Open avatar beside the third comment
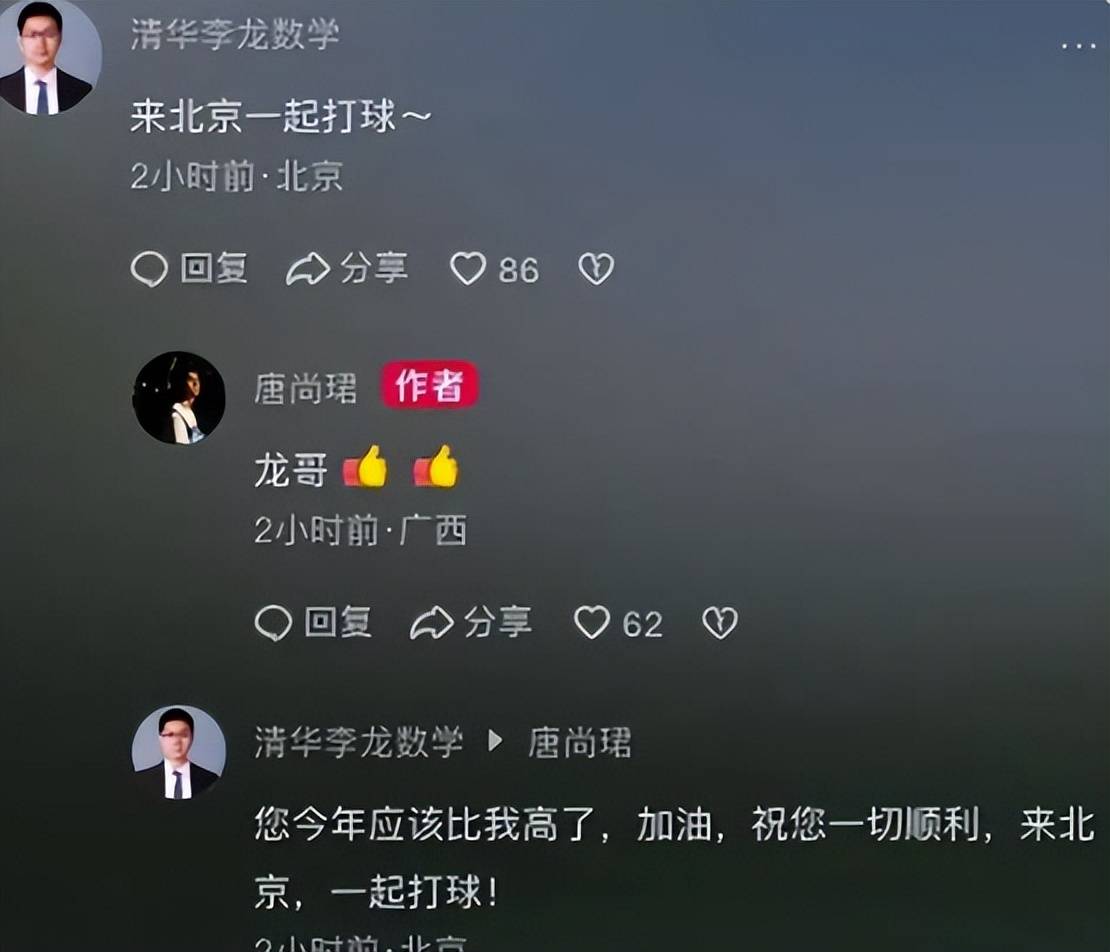The width and height of the screenshot is (1110, 952). 179,752
